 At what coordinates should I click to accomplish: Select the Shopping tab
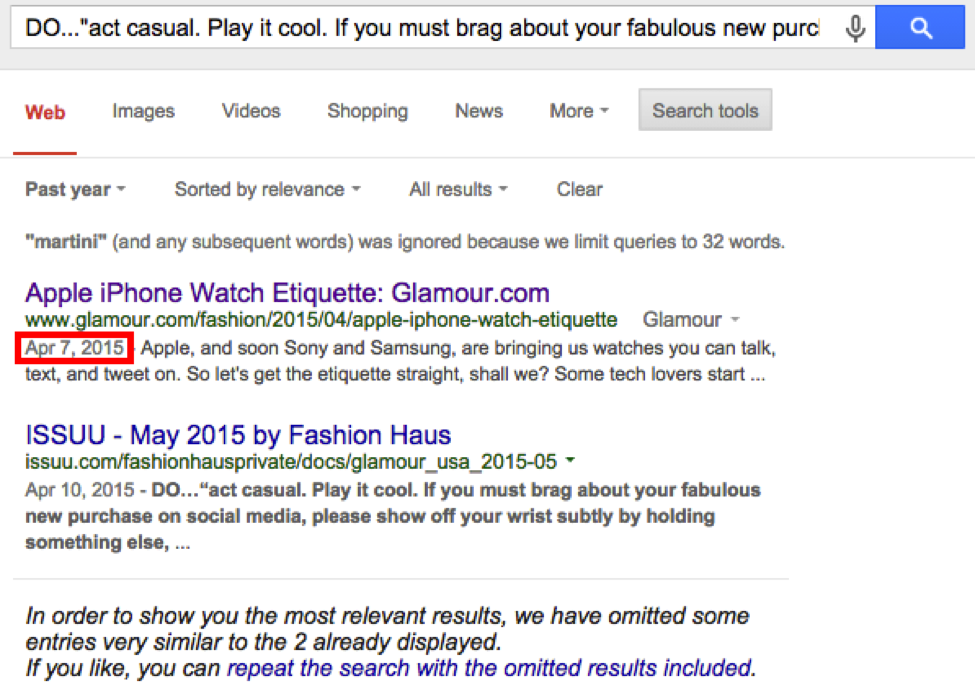367,111
